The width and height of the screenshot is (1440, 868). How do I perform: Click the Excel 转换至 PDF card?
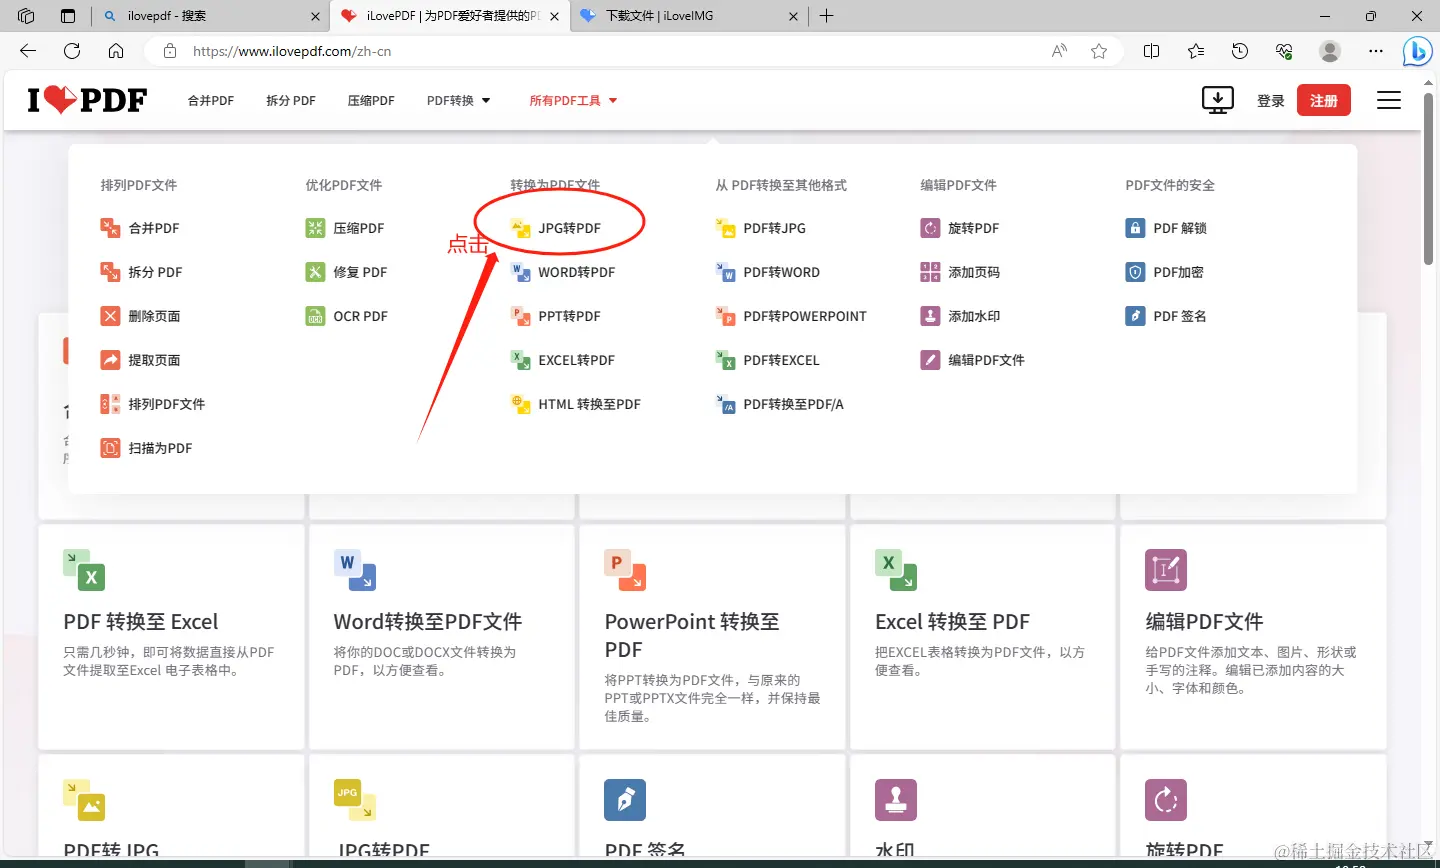pos(982,637)
